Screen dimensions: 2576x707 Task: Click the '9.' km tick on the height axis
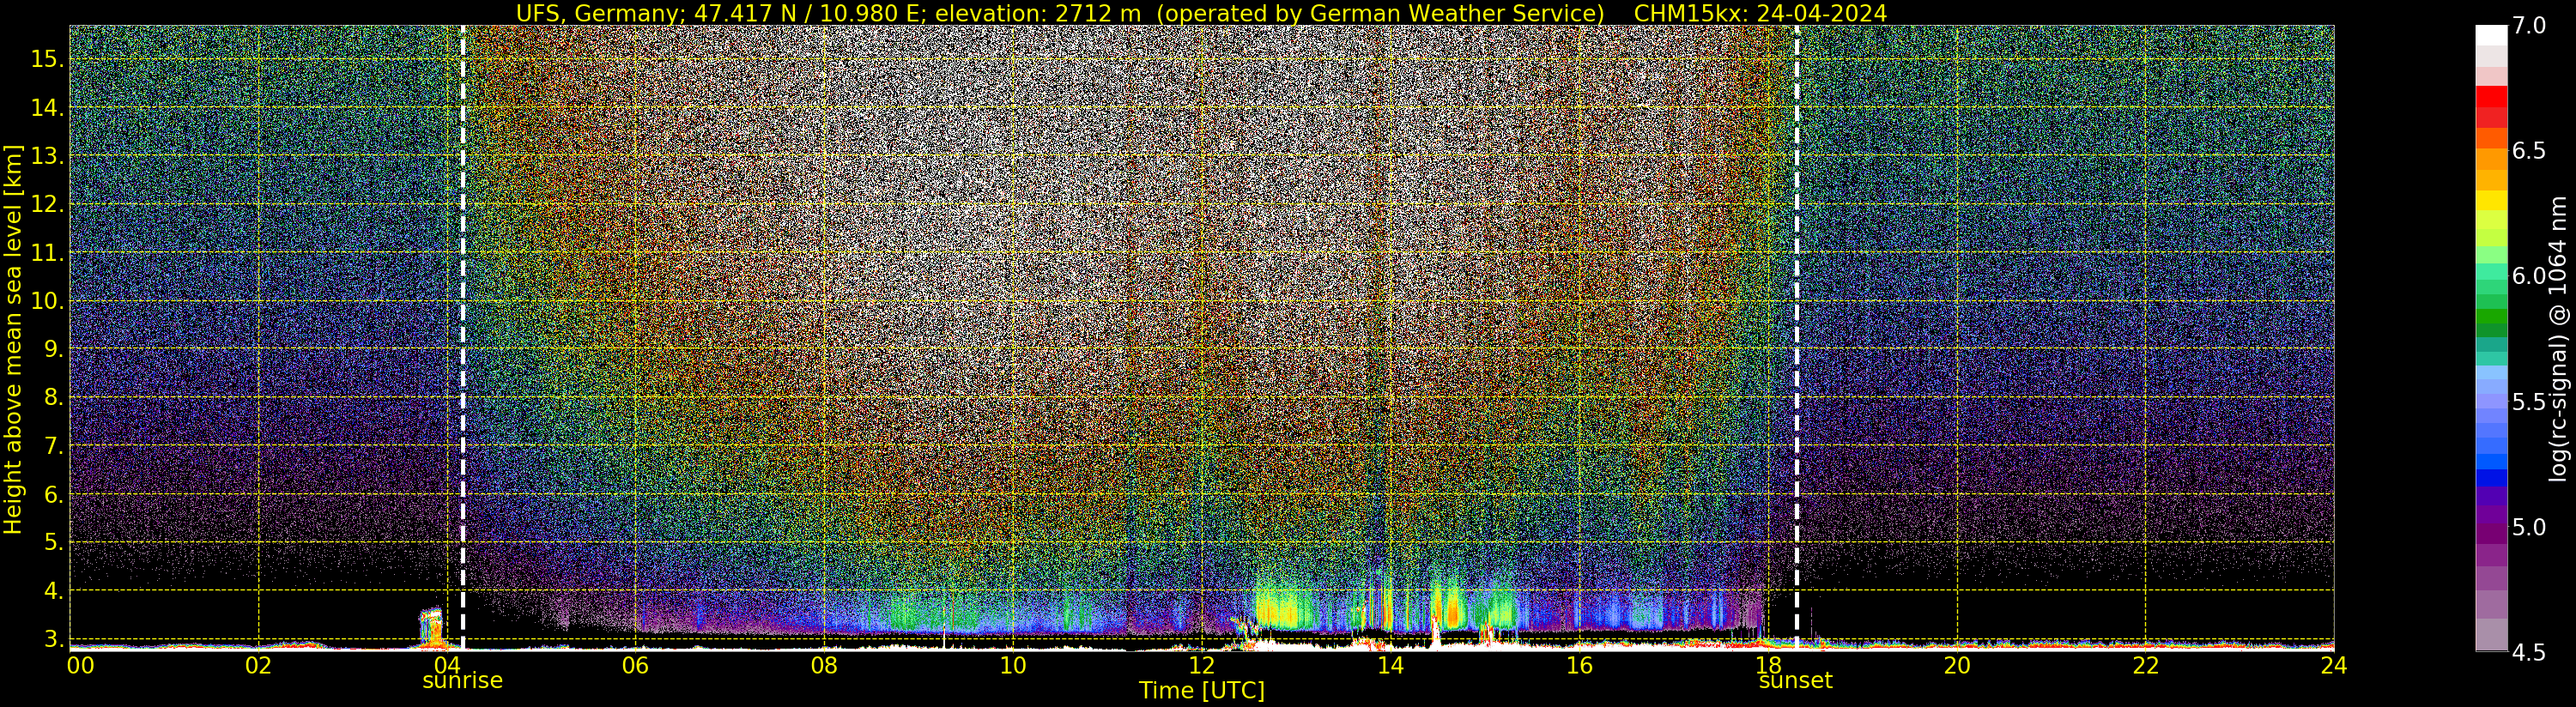(52, 349)
